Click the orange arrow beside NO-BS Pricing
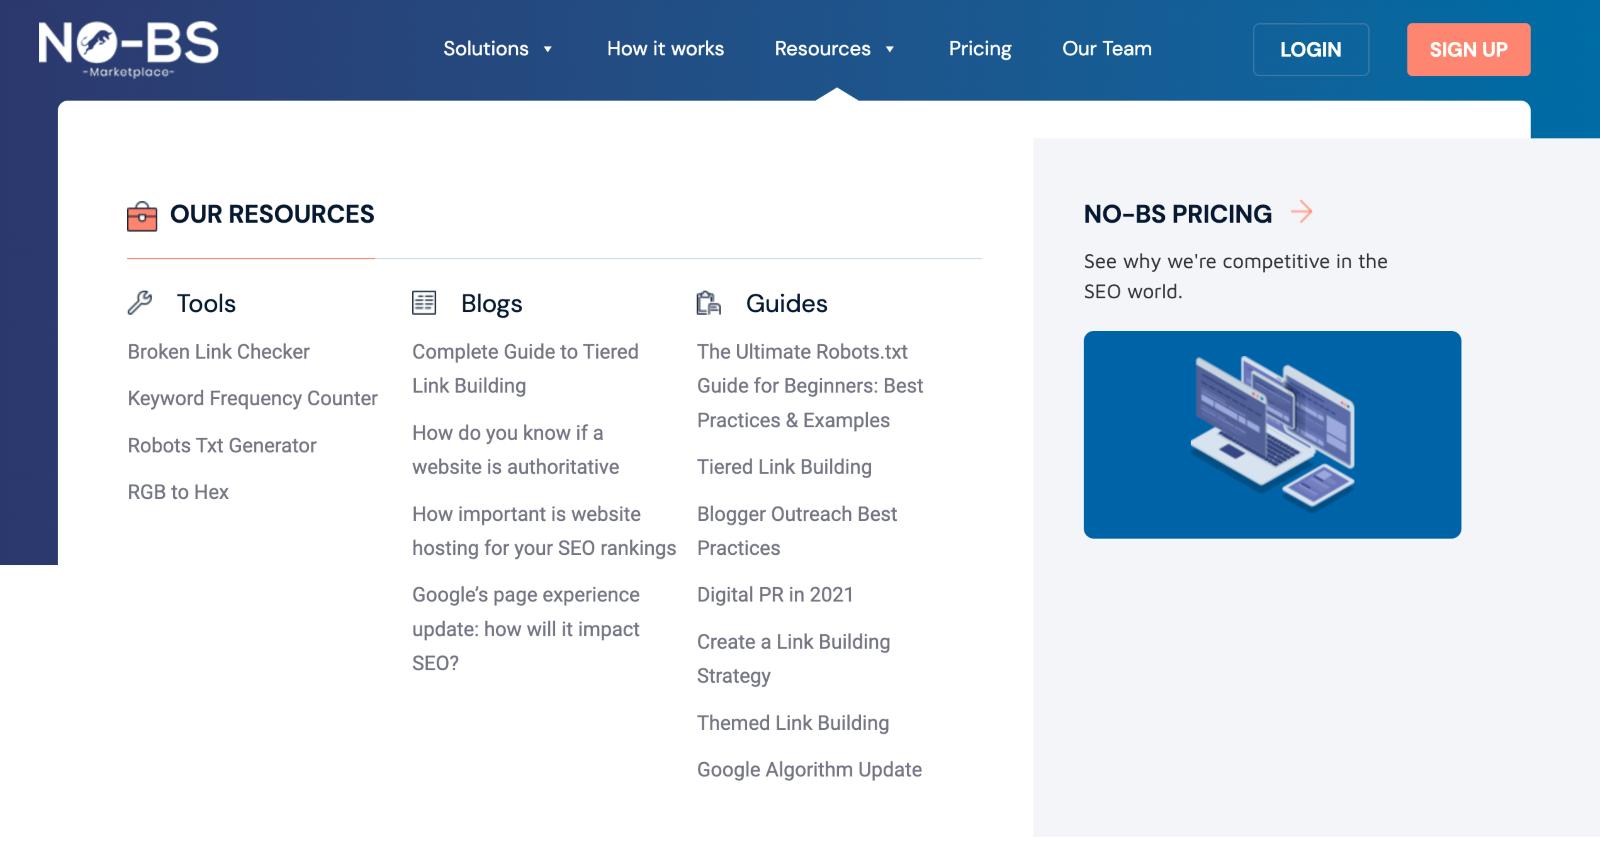The width and height of the screenshot is (1600, 842). (1301, 212)
